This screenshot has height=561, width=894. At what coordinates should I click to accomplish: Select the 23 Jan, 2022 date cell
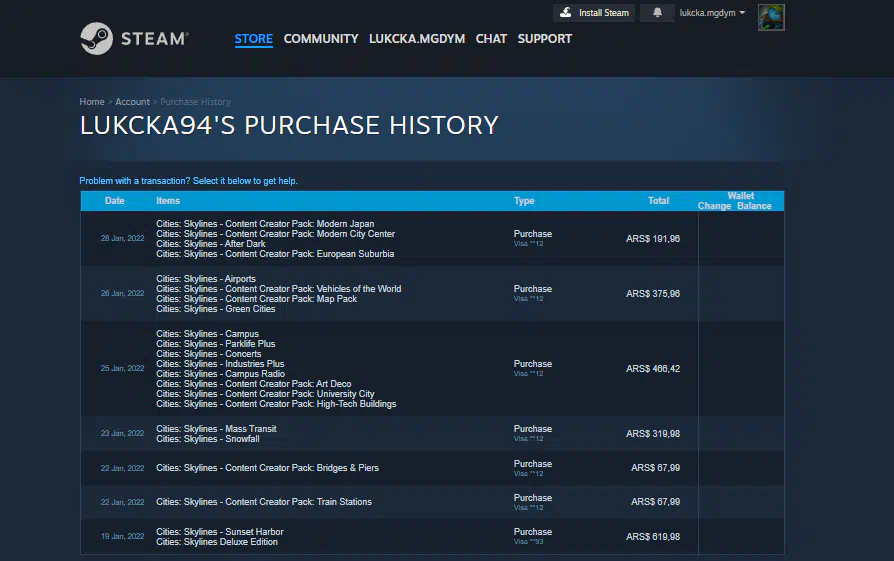122,433
